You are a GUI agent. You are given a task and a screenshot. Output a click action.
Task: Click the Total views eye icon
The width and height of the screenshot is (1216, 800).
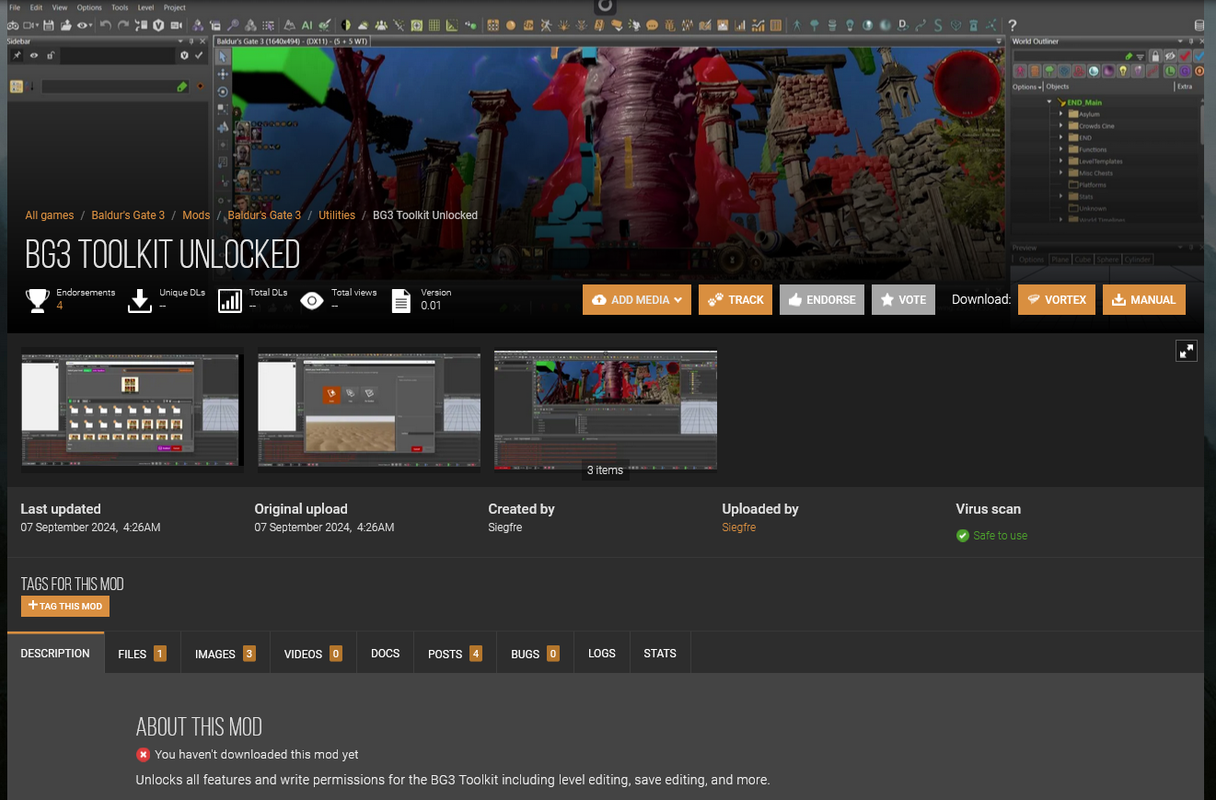(312, 300)
